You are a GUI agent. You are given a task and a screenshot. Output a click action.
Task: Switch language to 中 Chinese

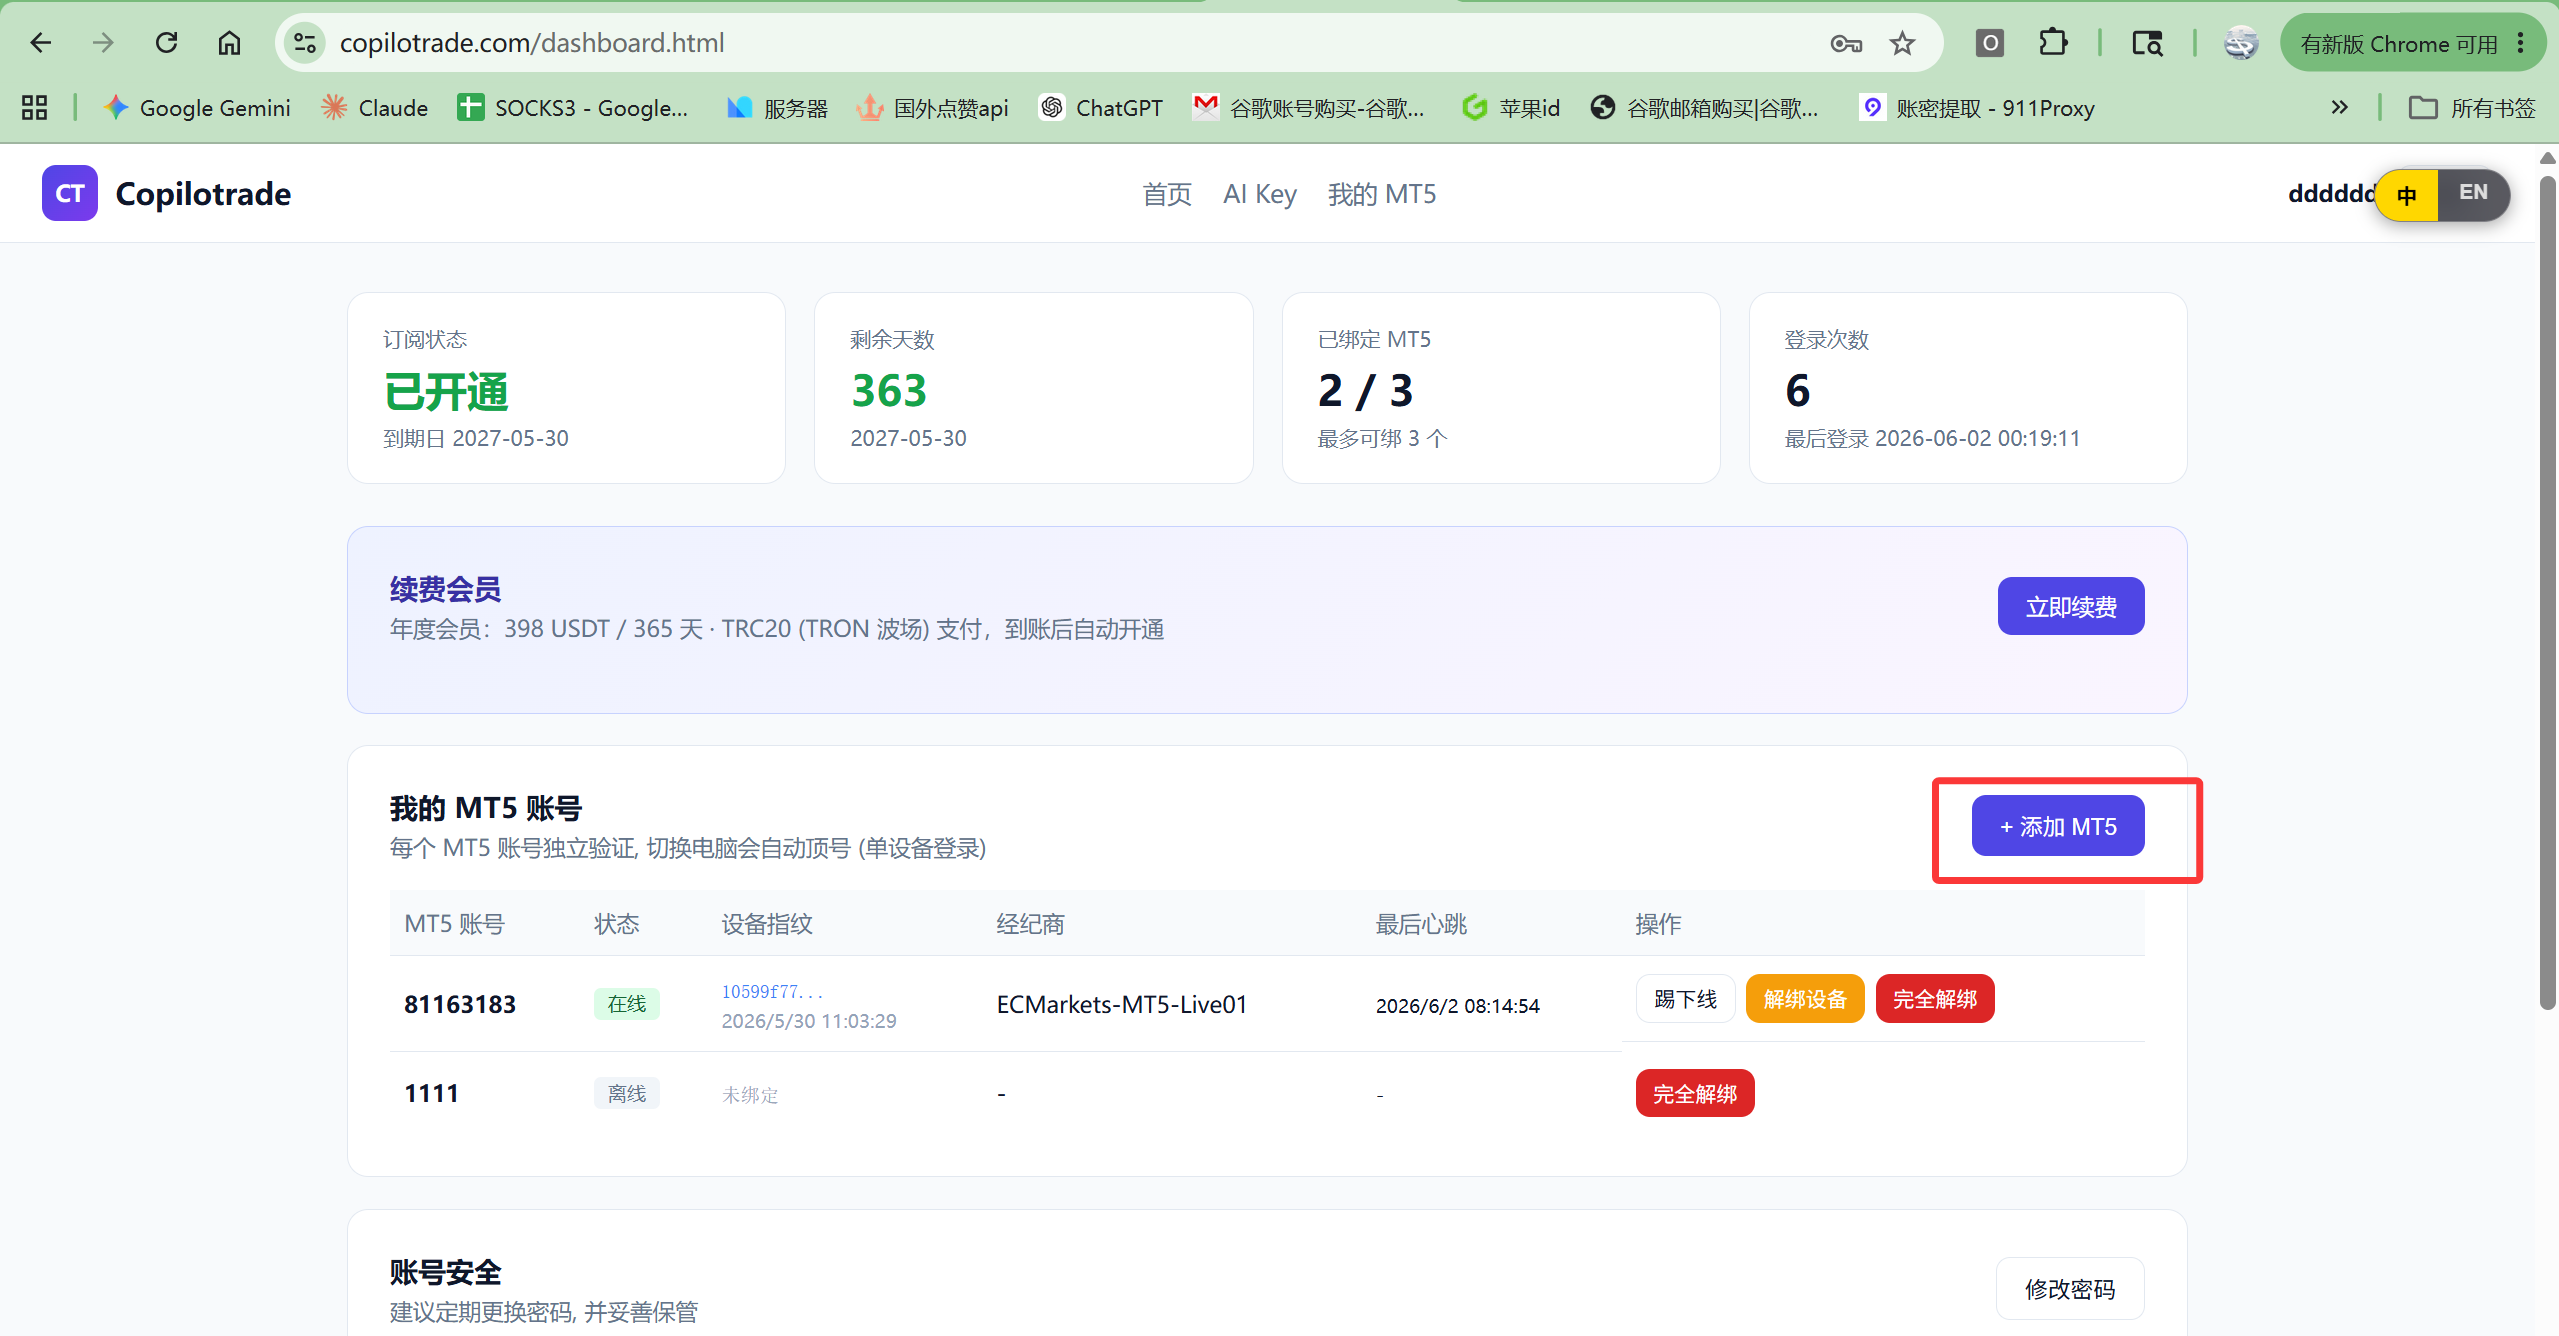pyautogui.click(x=2407, y=195)
